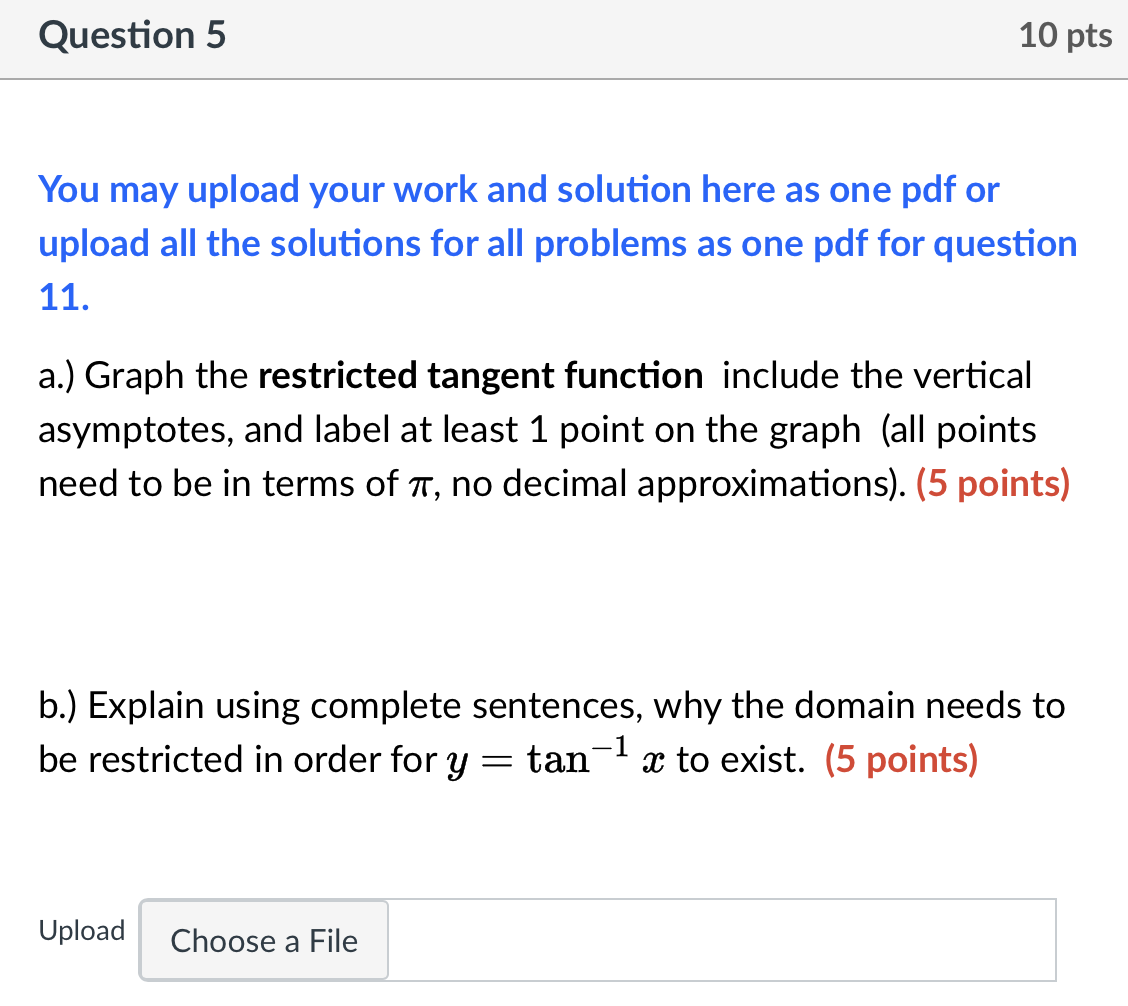Select the red (5 points) label in part a
The height and width of the screenshot is (1006, 1128).
[993, 483]
